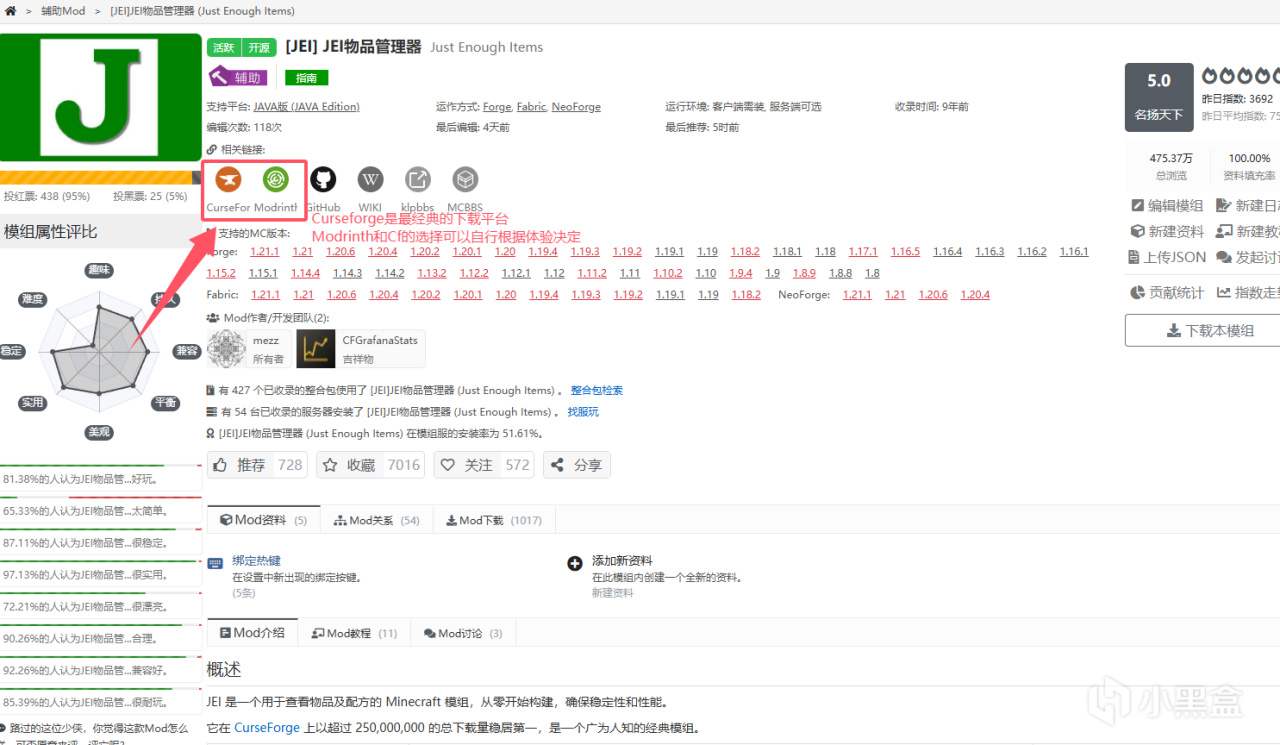Click the 收藏 star button
1280x745 pixels.
coord(371,465)
